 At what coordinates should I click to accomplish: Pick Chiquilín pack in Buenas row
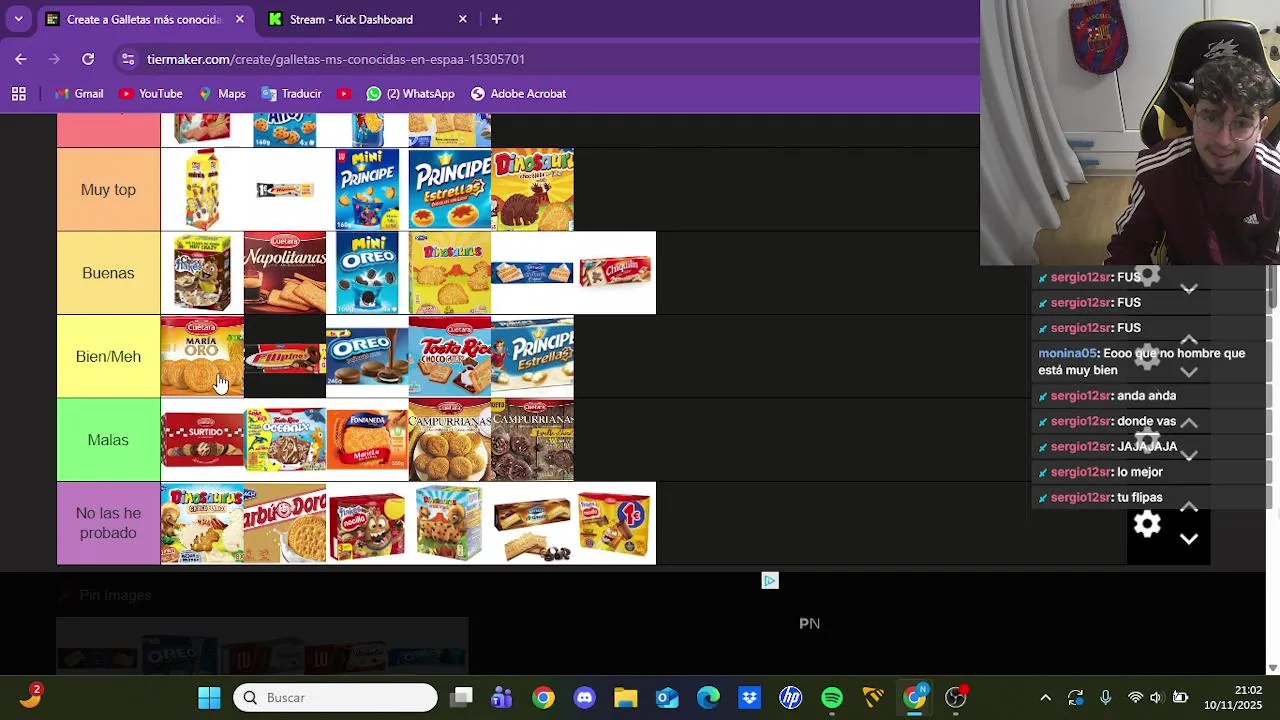[x=615, y=273]
